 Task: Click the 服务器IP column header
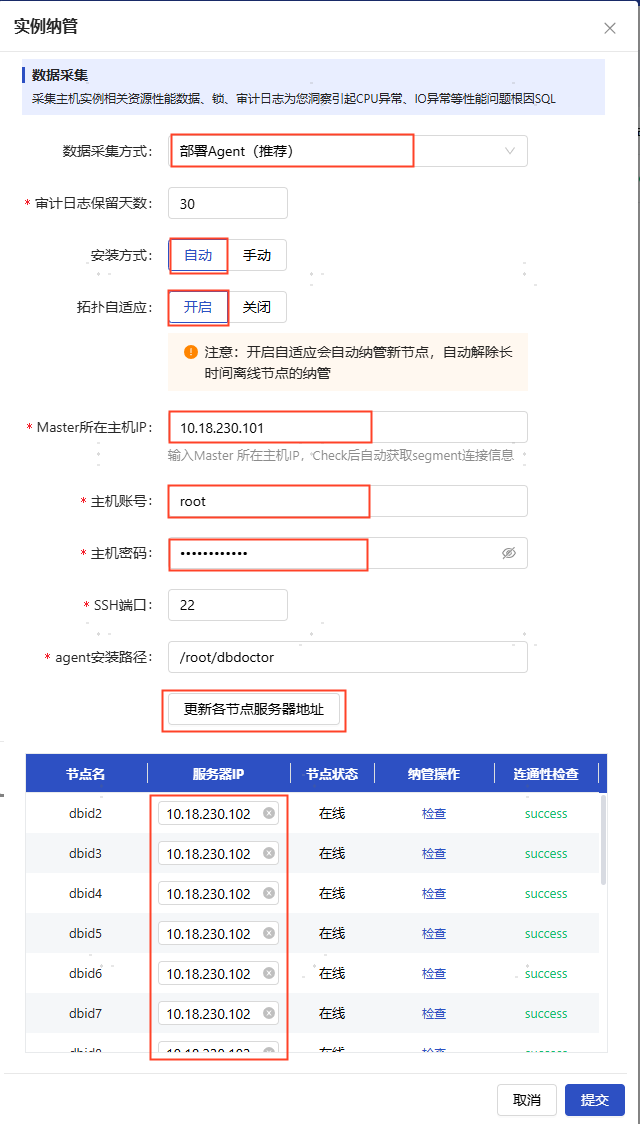point(219,774)
